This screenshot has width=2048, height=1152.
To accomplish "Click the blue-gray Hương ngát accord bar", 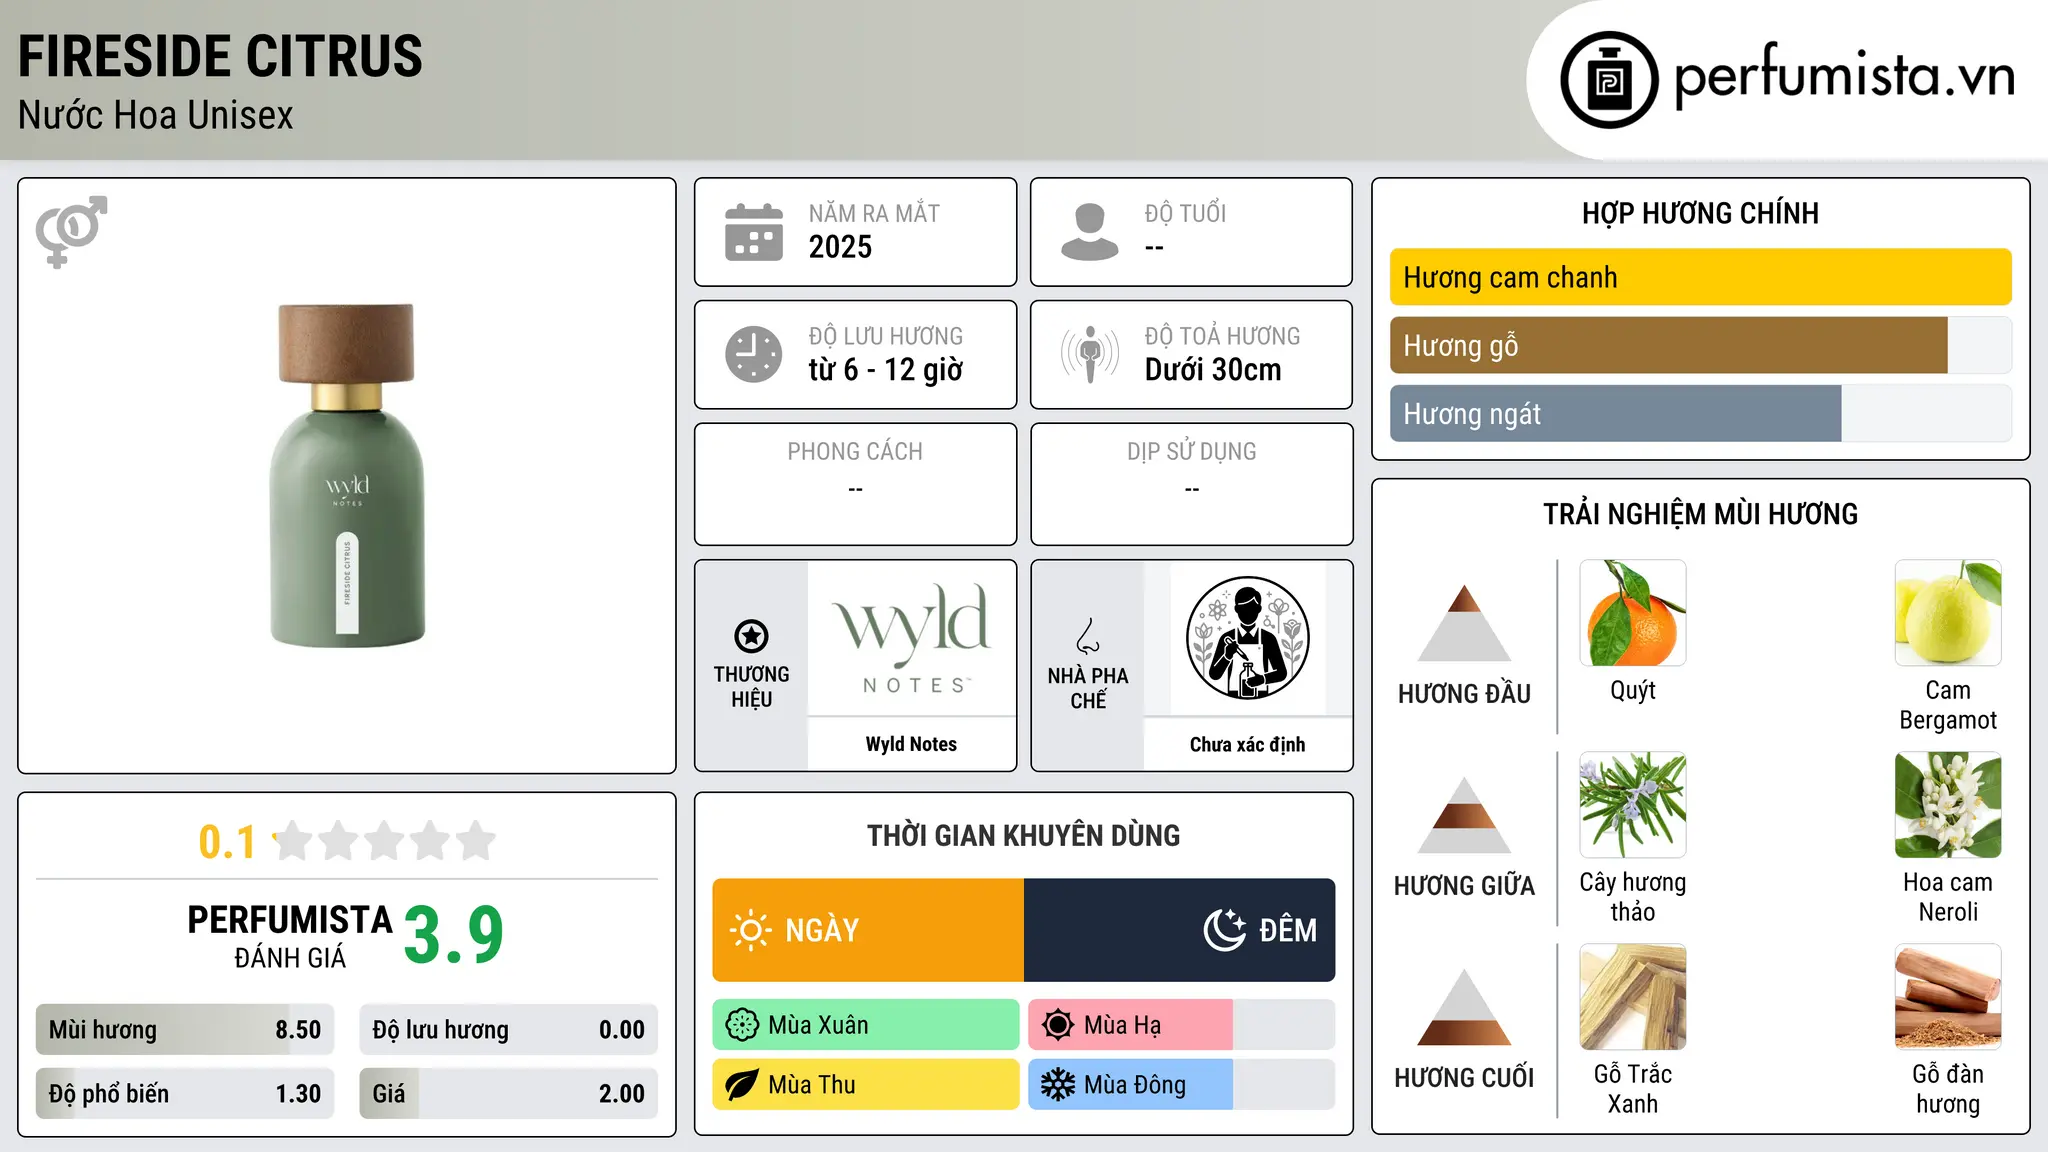I will pos(1616,413).
